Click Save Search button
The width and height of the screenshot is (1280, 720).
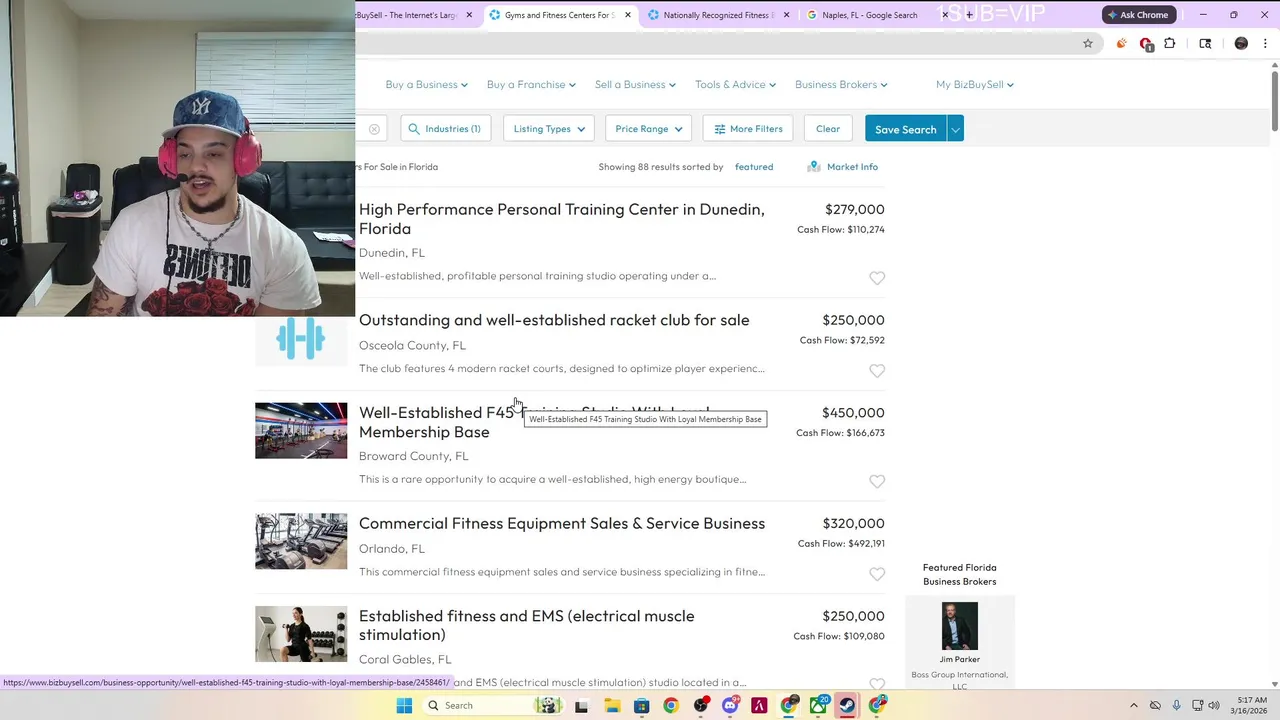(x=906, y=129)
